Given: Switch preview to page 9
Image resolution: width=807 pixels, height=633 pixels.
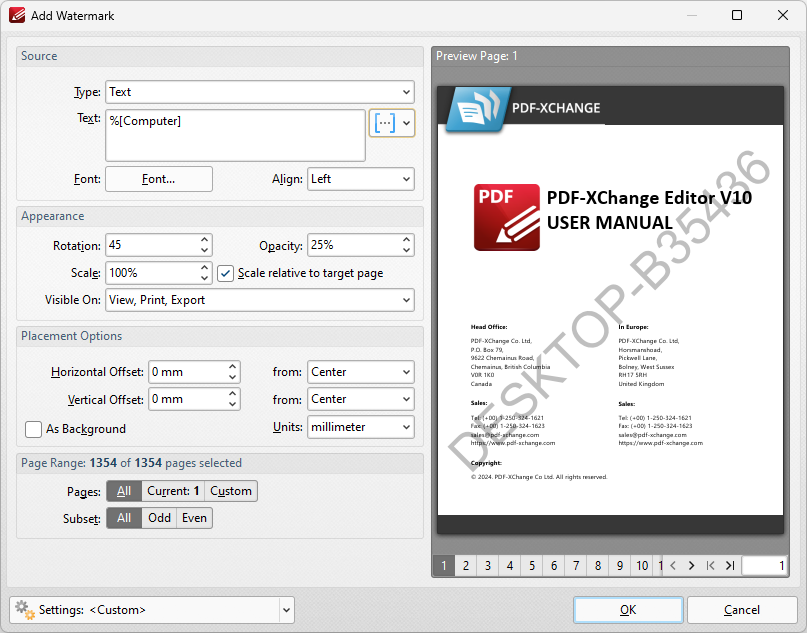Looking at the screenshot, I should click(620, 566).
